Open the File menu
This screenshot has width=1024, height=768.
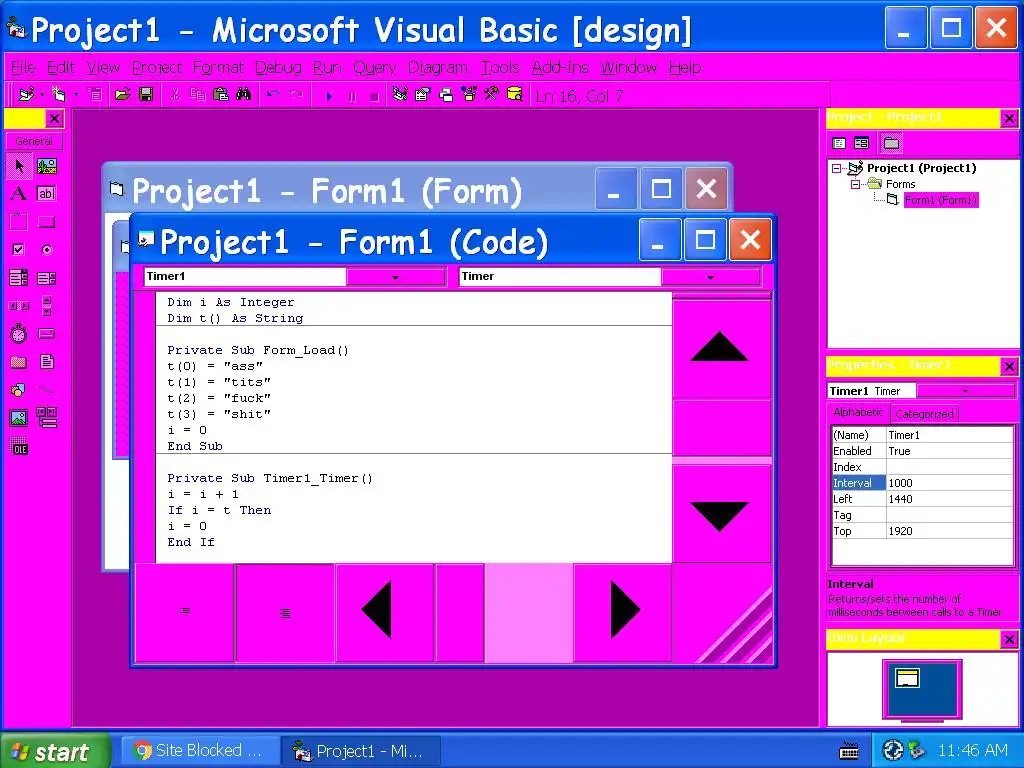click(x=23, y=68)
